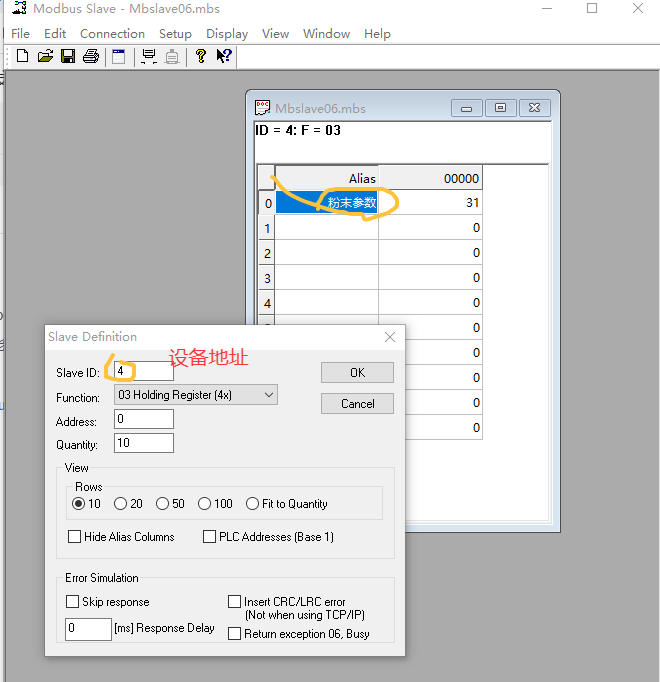This screenshot has height=682, width=660.
Task: Open the View menu
Action: tap(275, 33)
